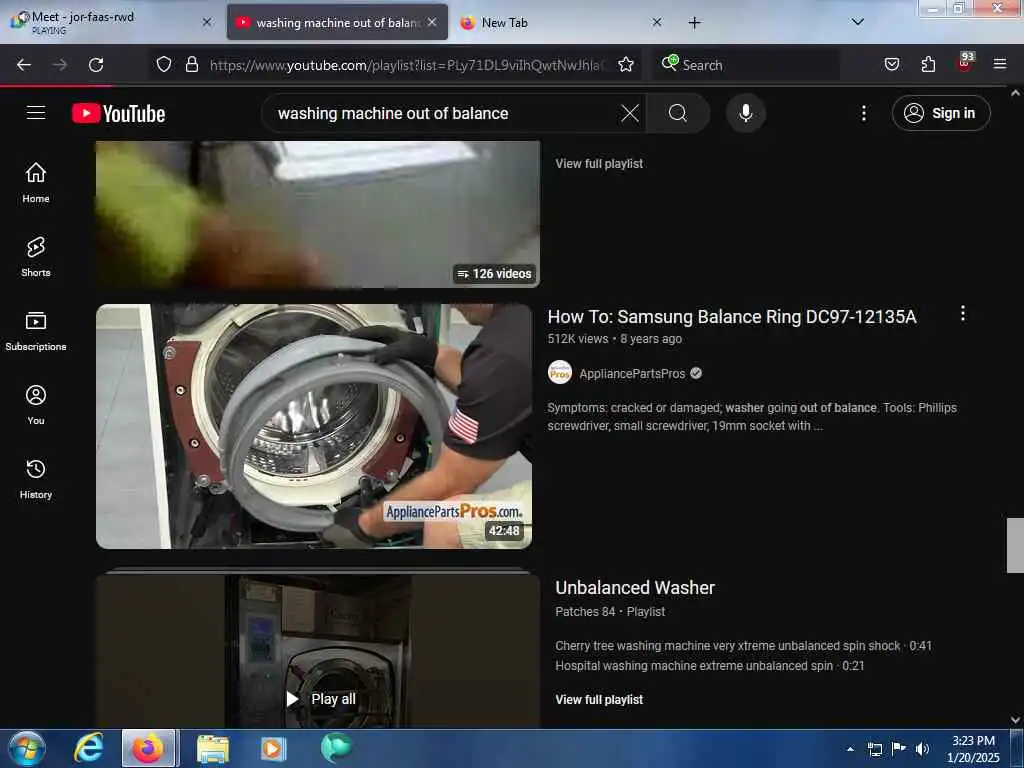Play all in the Unbalanced Washer playlist

(321, 699)
